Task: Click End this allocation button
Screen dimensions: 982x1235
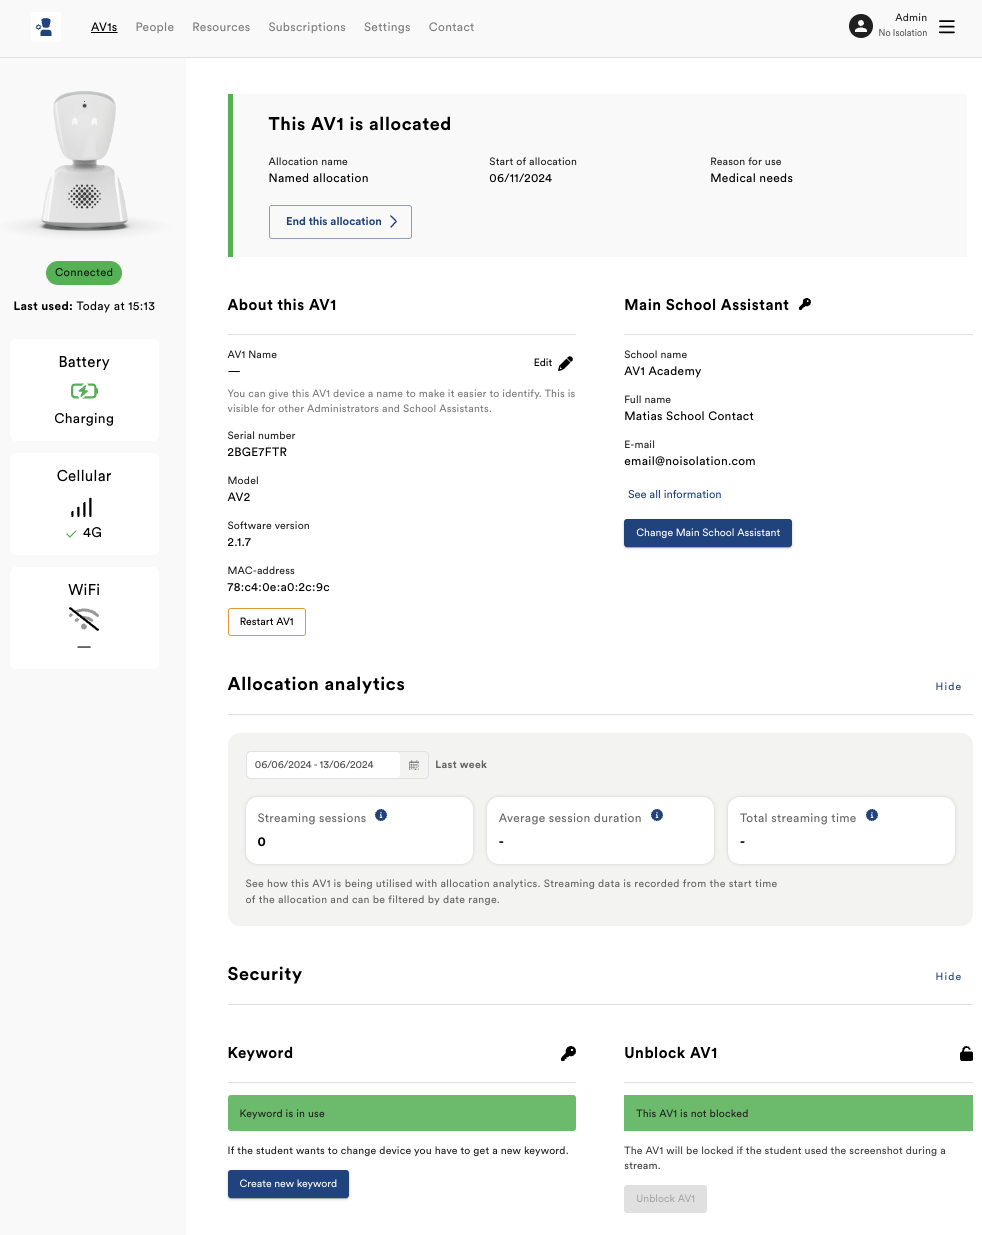Action: coord(340,222)
